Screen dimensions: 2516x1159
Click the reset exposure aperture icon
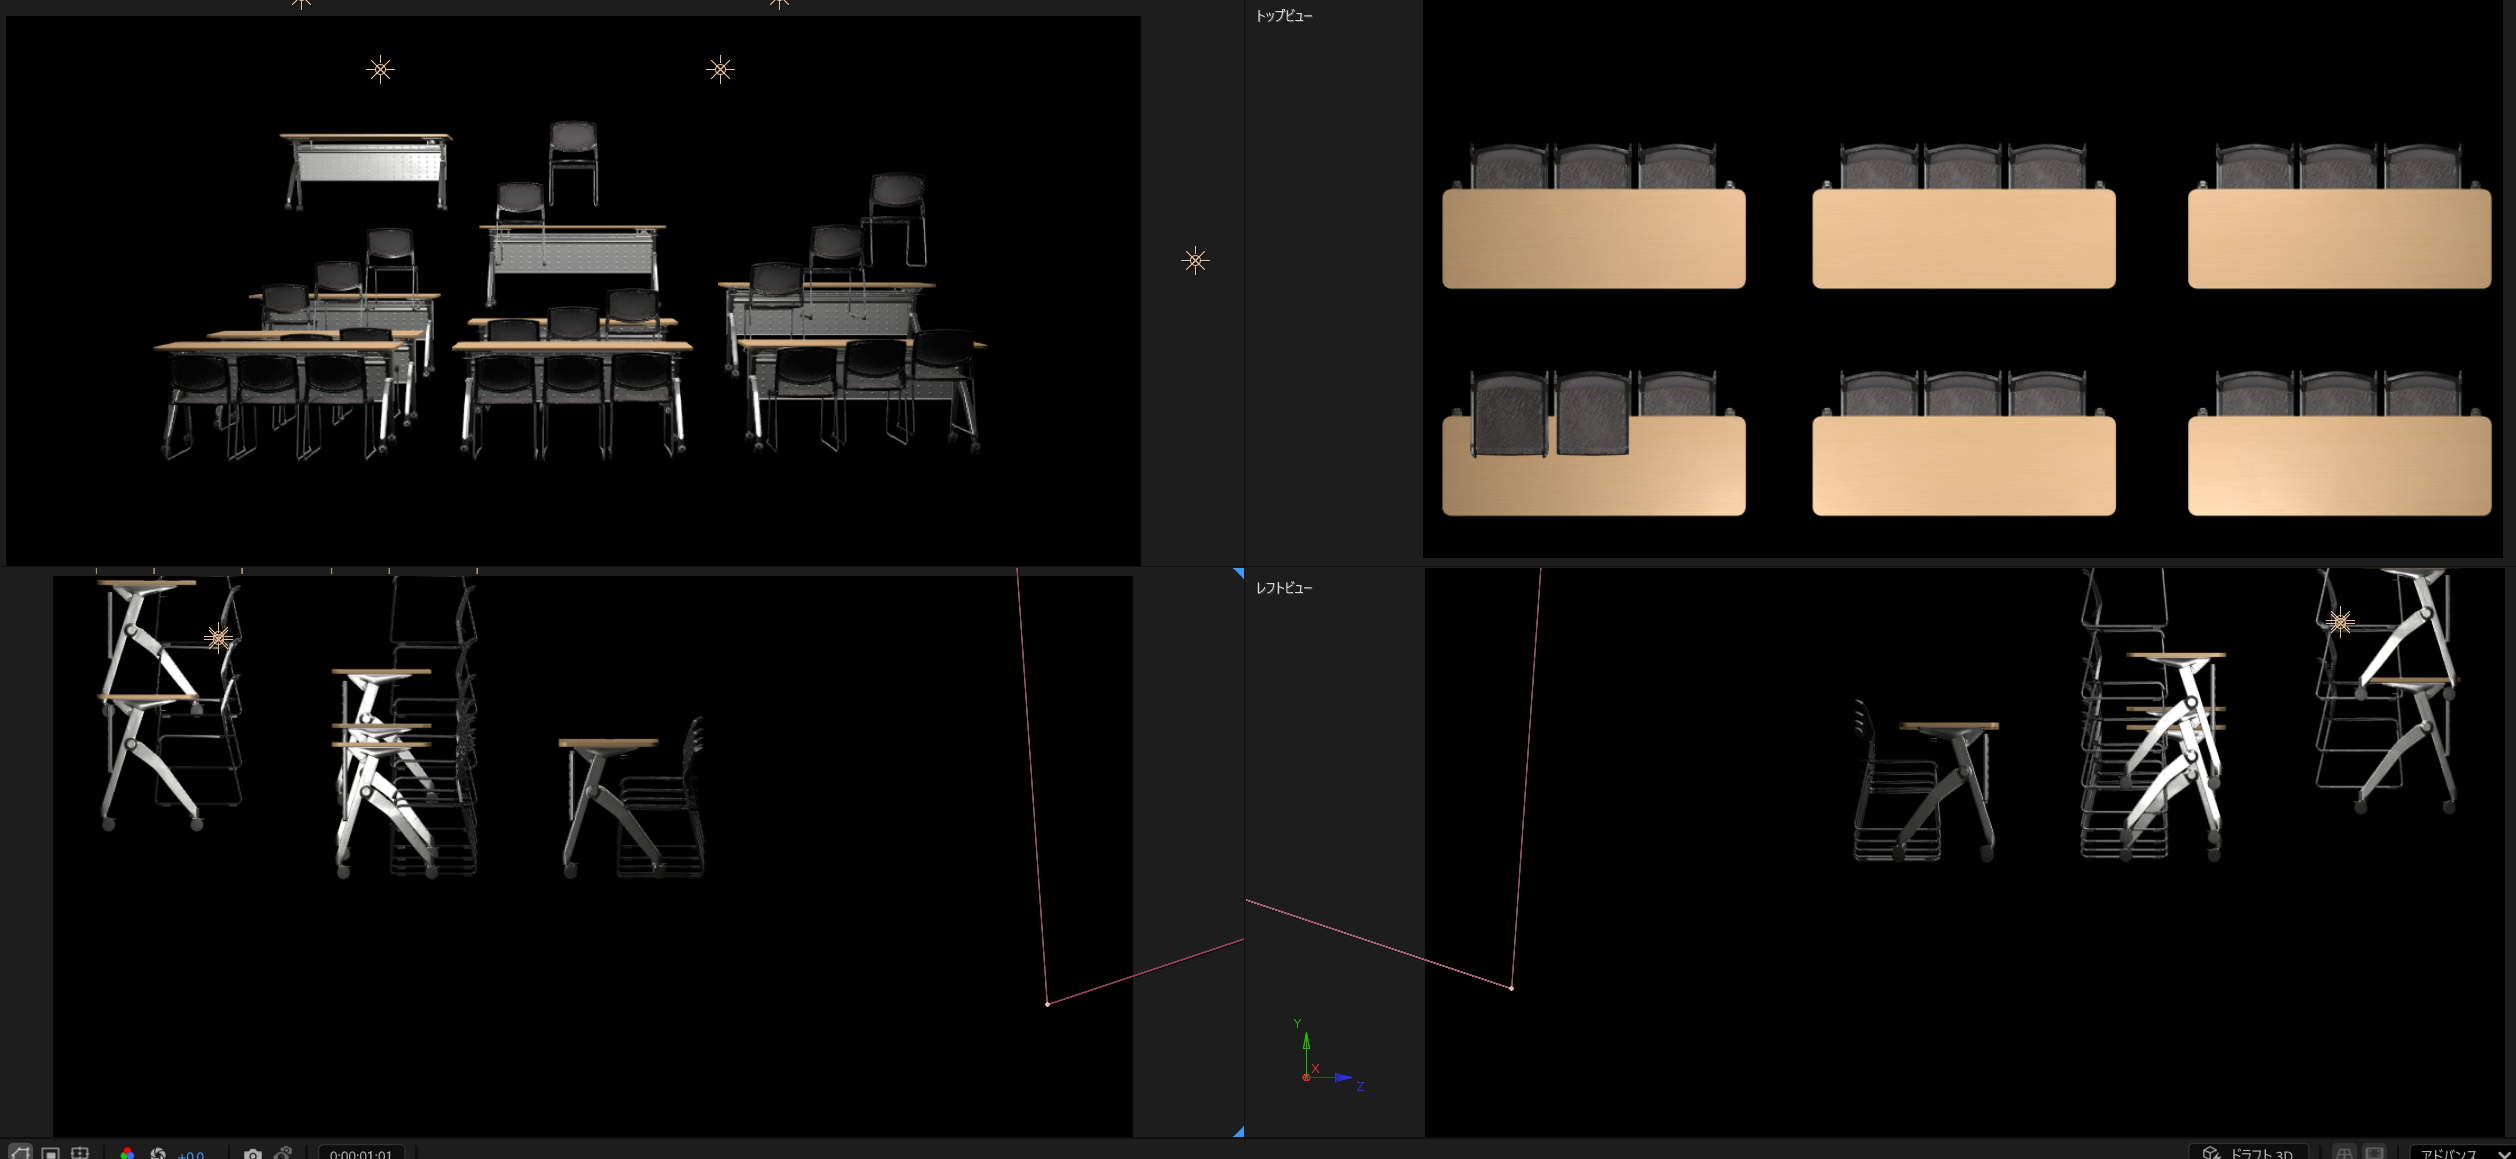tap(158, 1154)
